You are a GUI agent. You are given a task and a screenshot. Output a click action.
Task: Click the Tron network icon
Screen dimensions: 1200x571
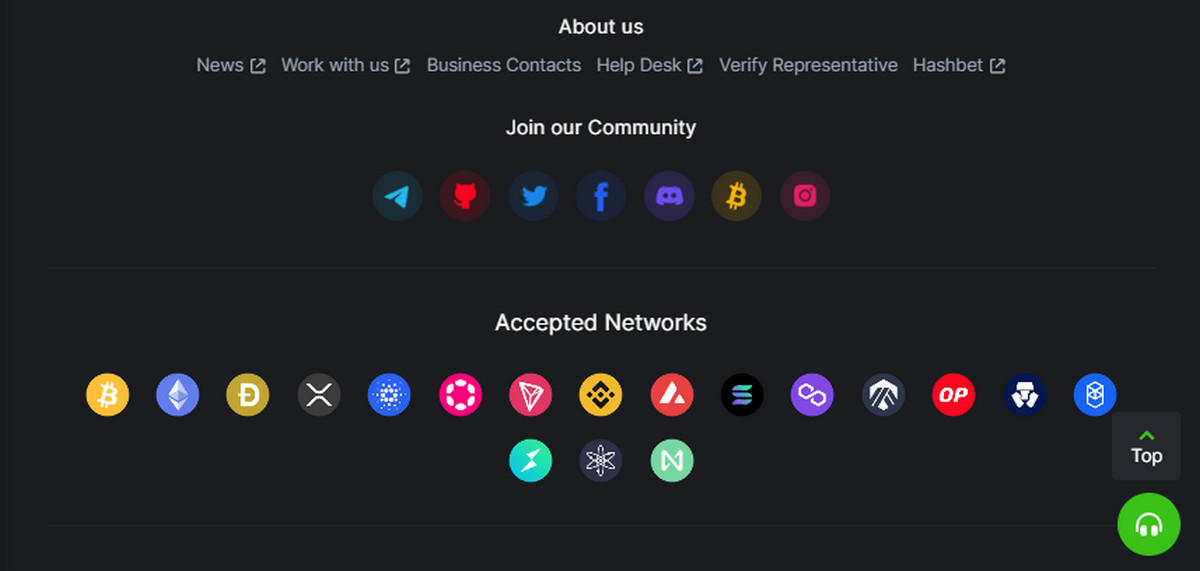[x=531, y=395]
